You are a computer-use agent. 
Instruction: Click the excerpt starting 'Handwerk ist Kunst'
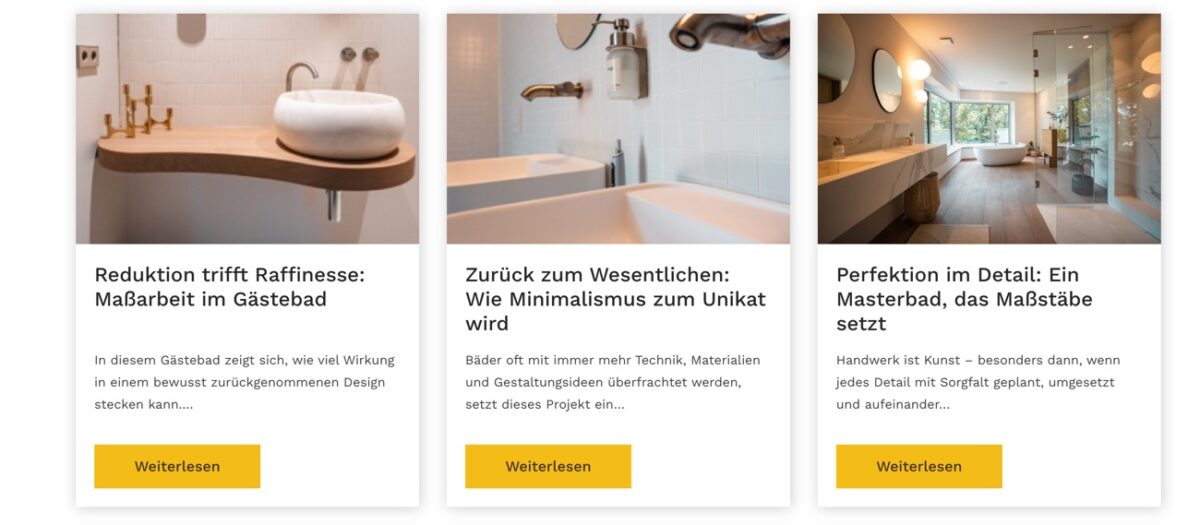(978, 382)
